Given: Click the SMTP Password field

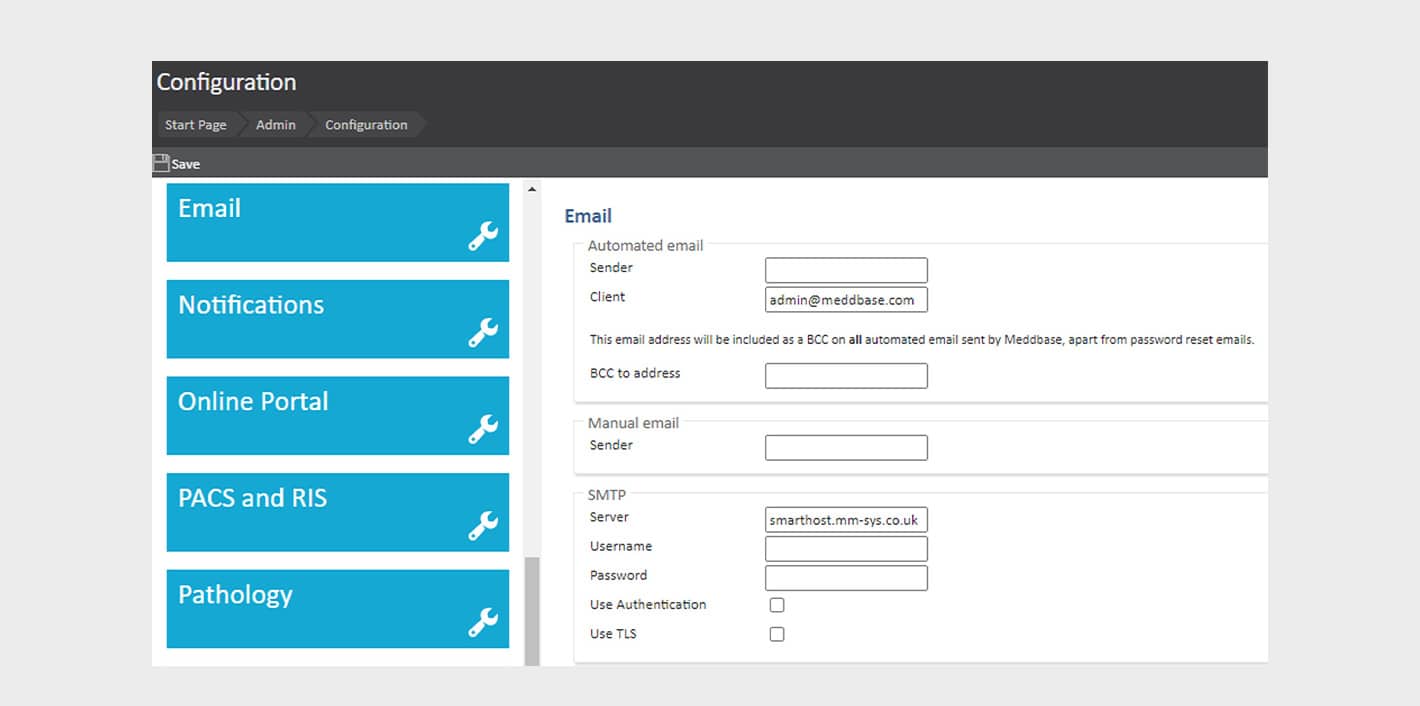Looking at the screenshot, I should (846, 577).
